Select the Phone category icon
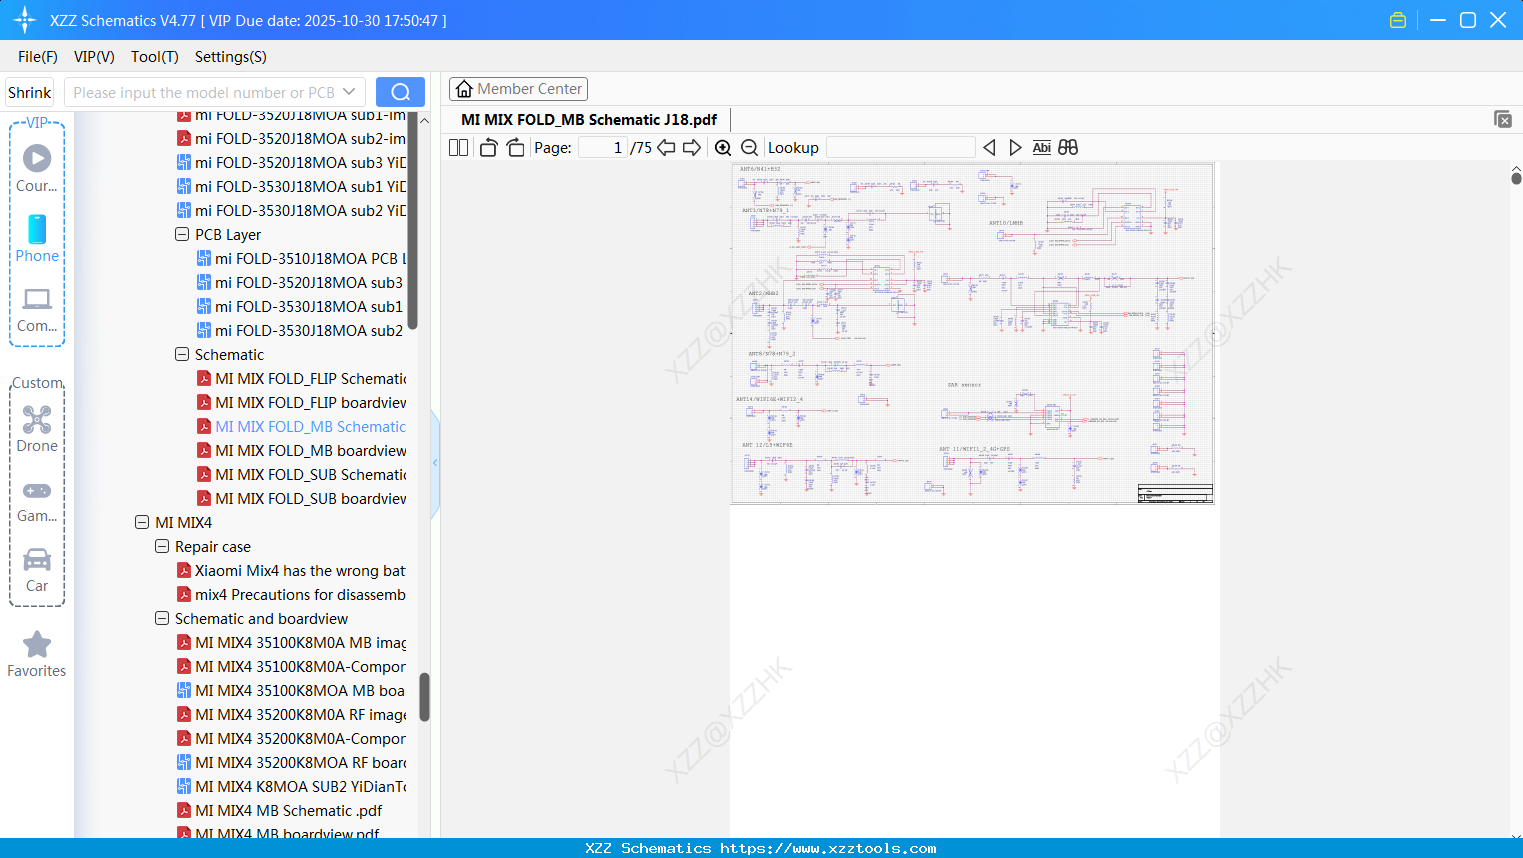Viewport: 1523px width, 858px height. click(x=37, y=239)
